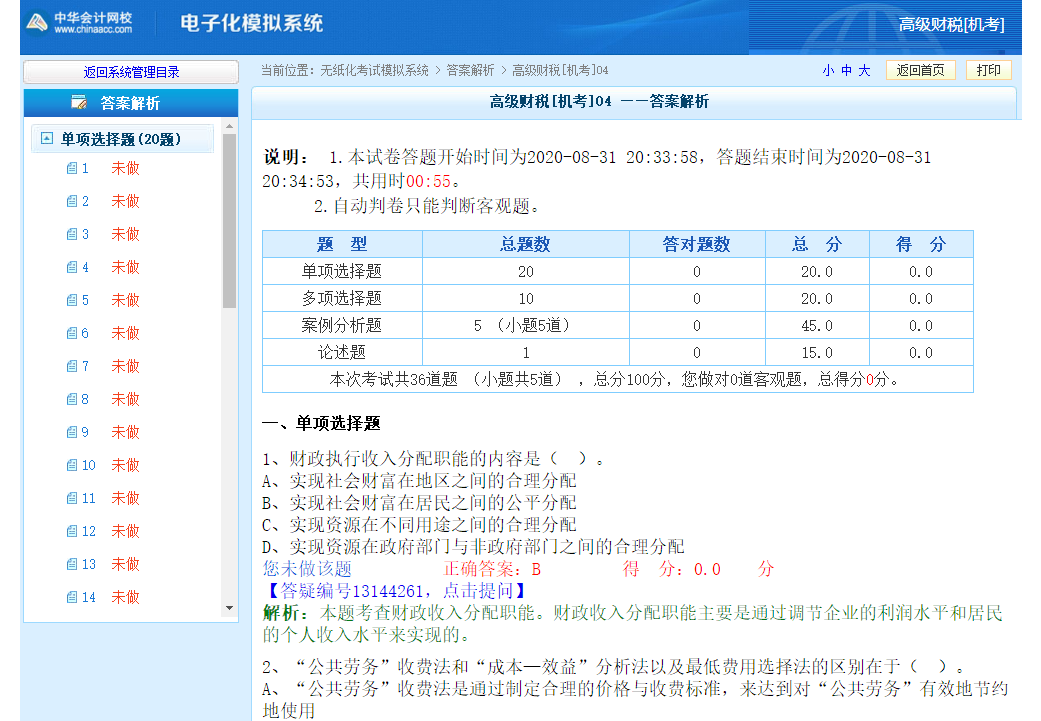Click answer option D of question 1
This screenshot has width=1041, height=721.
pos(473,546)
